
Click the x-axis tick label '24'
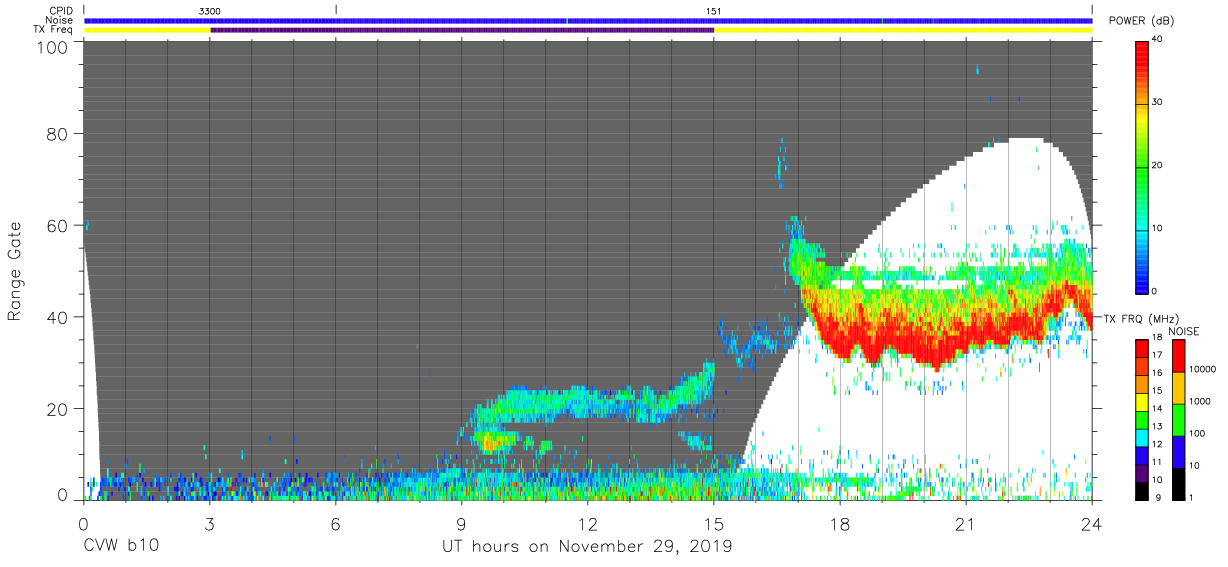1092,524
